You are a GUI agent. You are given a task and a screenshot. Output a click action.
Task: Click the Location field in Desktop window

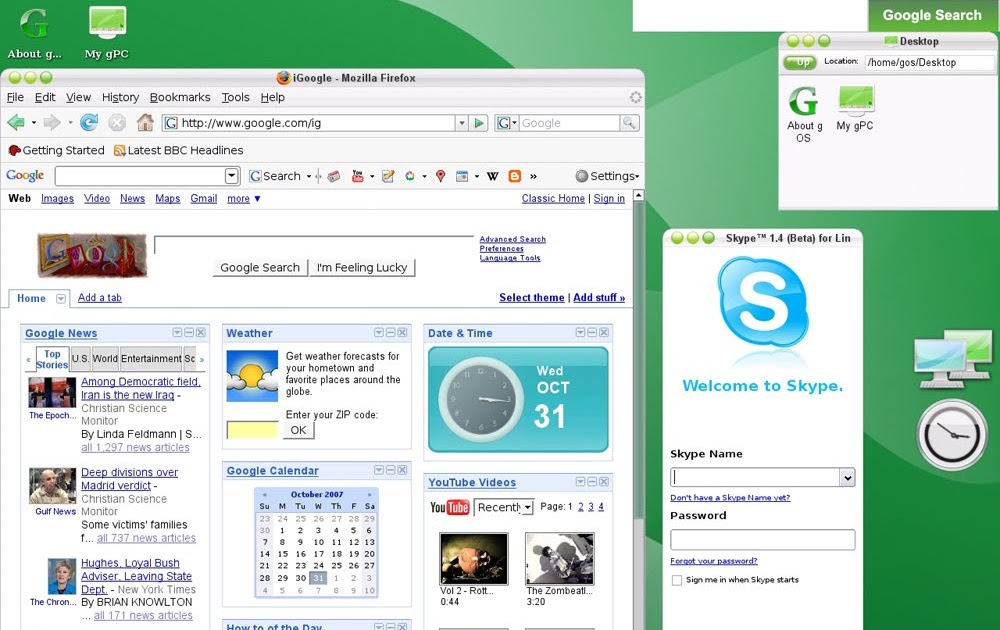(930, 62)
